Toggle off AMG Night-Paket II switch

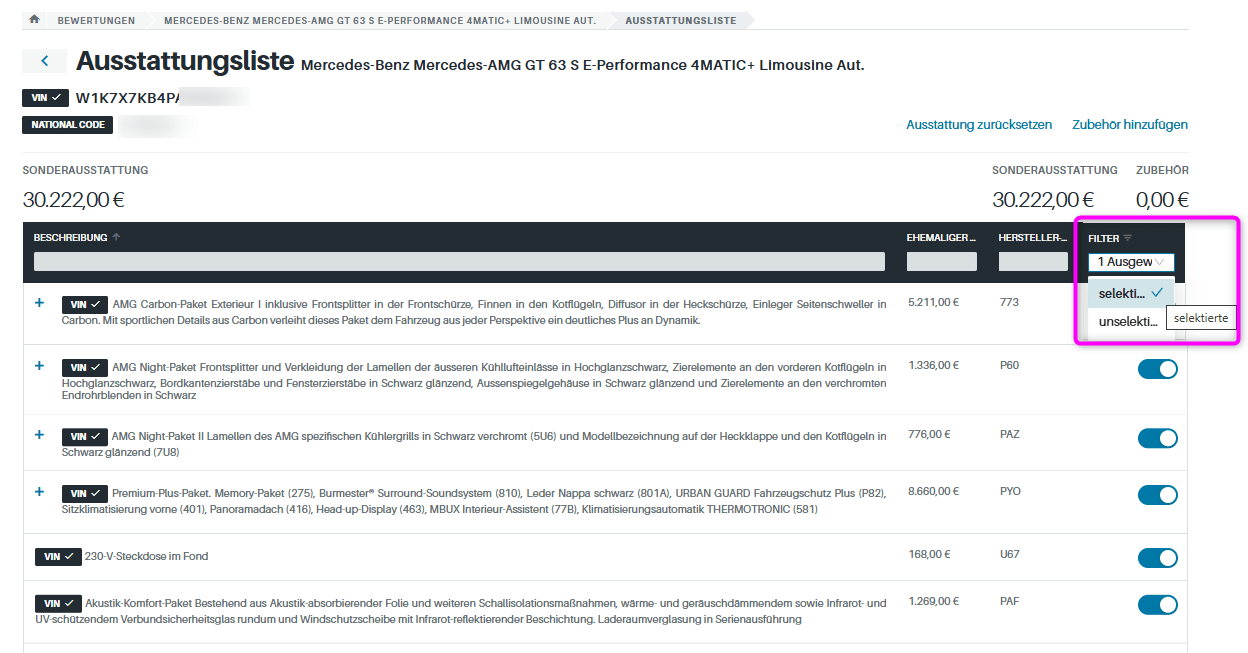pos(1158,438)
